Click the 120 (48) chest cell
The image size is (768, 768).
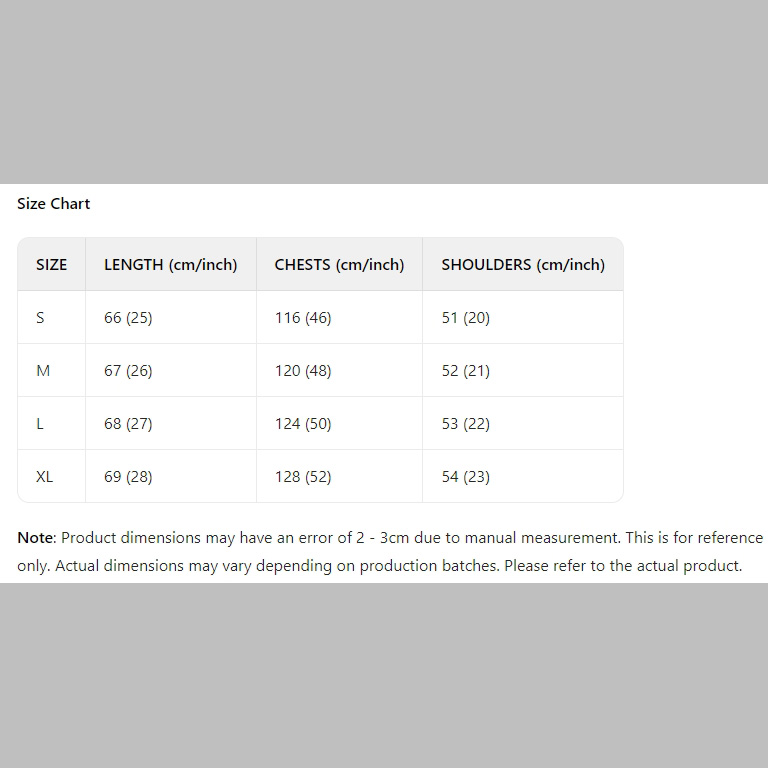[303, 371]
